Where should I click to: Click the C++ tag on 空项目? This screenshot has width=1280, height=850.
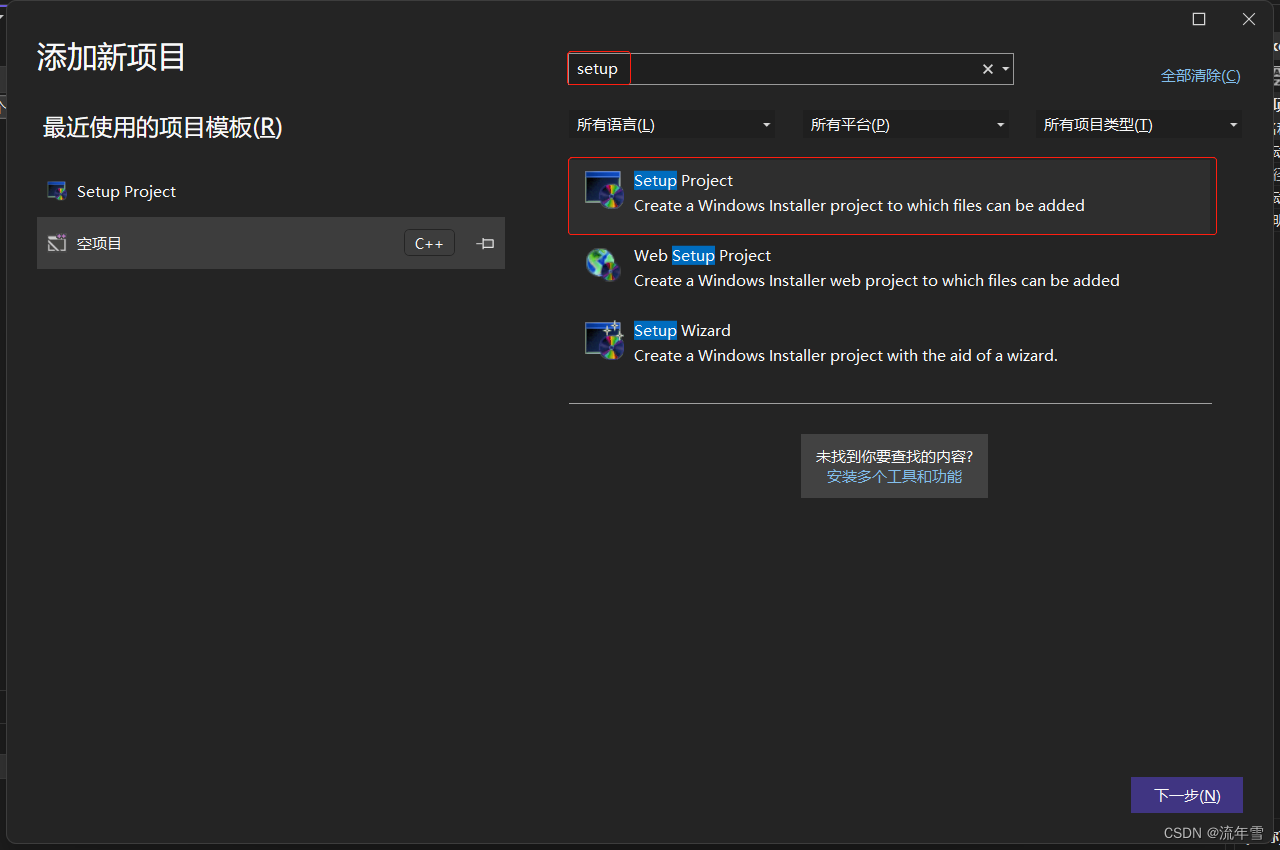point(429,243)
